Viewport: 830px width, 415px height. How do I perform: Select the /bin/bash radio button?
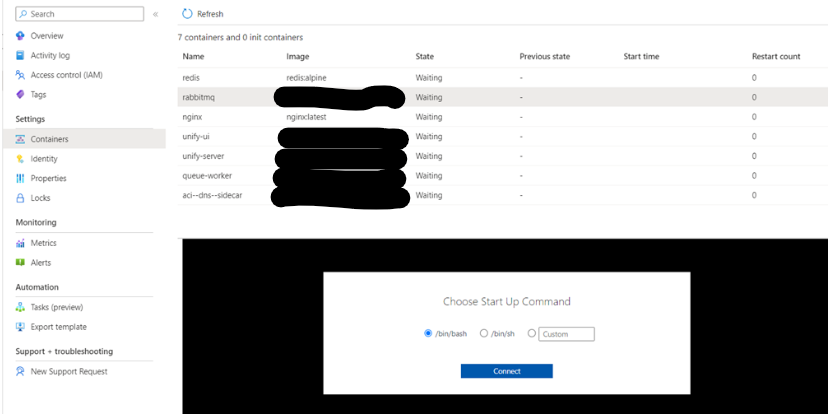coord(428,333)
